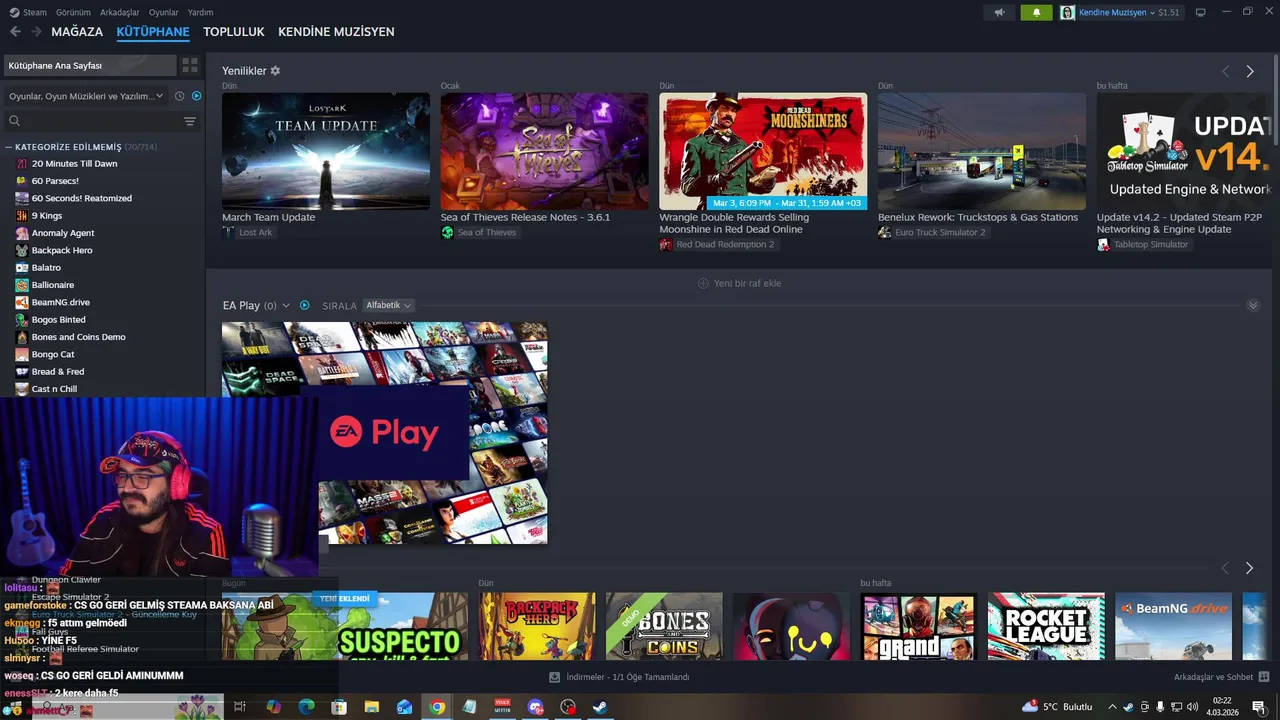Enter Big Picture mode monitor icon
The height and width of the screenshot is (720, 1280).
pyautogui.click(x=1201, y=12)
